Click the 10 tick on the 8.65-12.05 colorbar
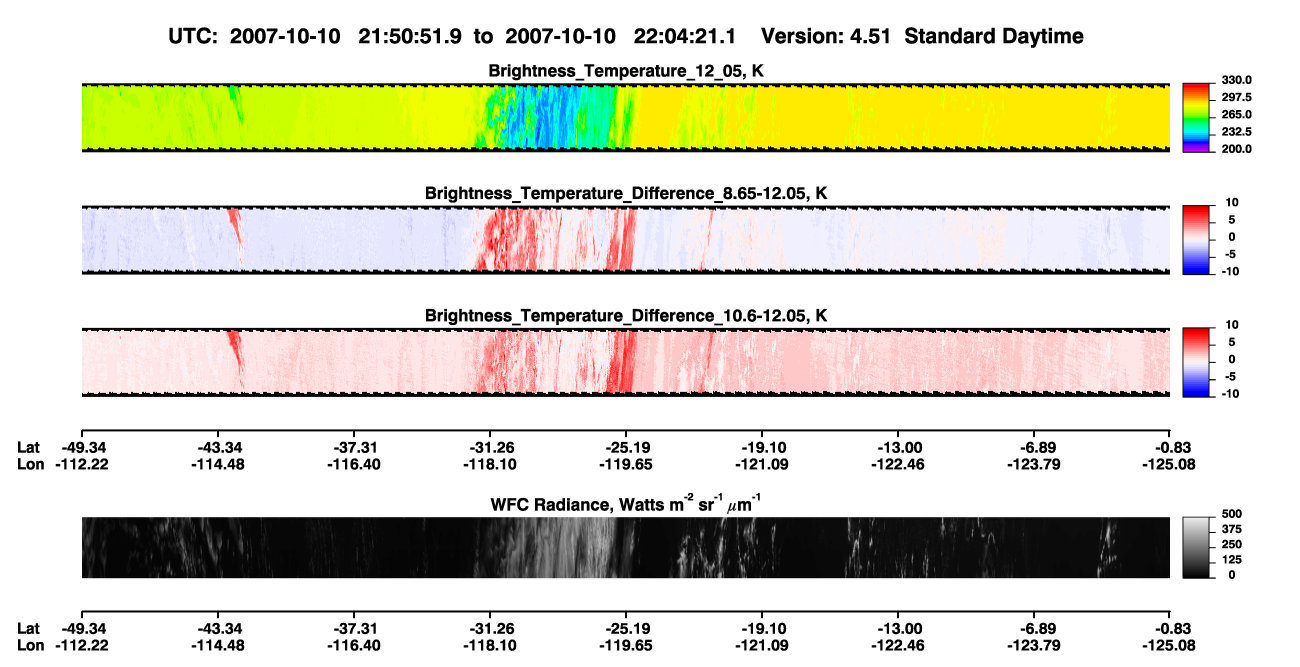1300x667 pixels. coord(1233,203)
